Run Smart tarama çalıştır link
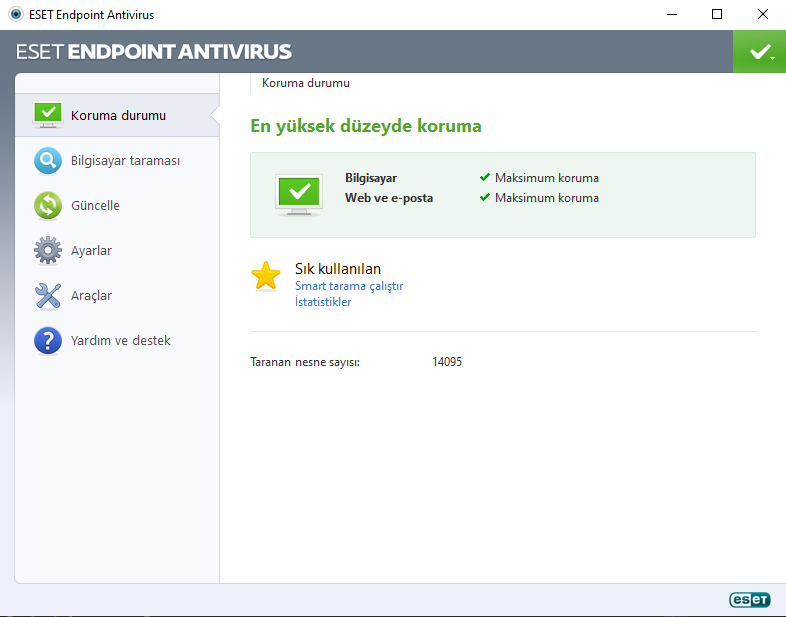This screenshot has width=786, height=617. pos(349,286)
